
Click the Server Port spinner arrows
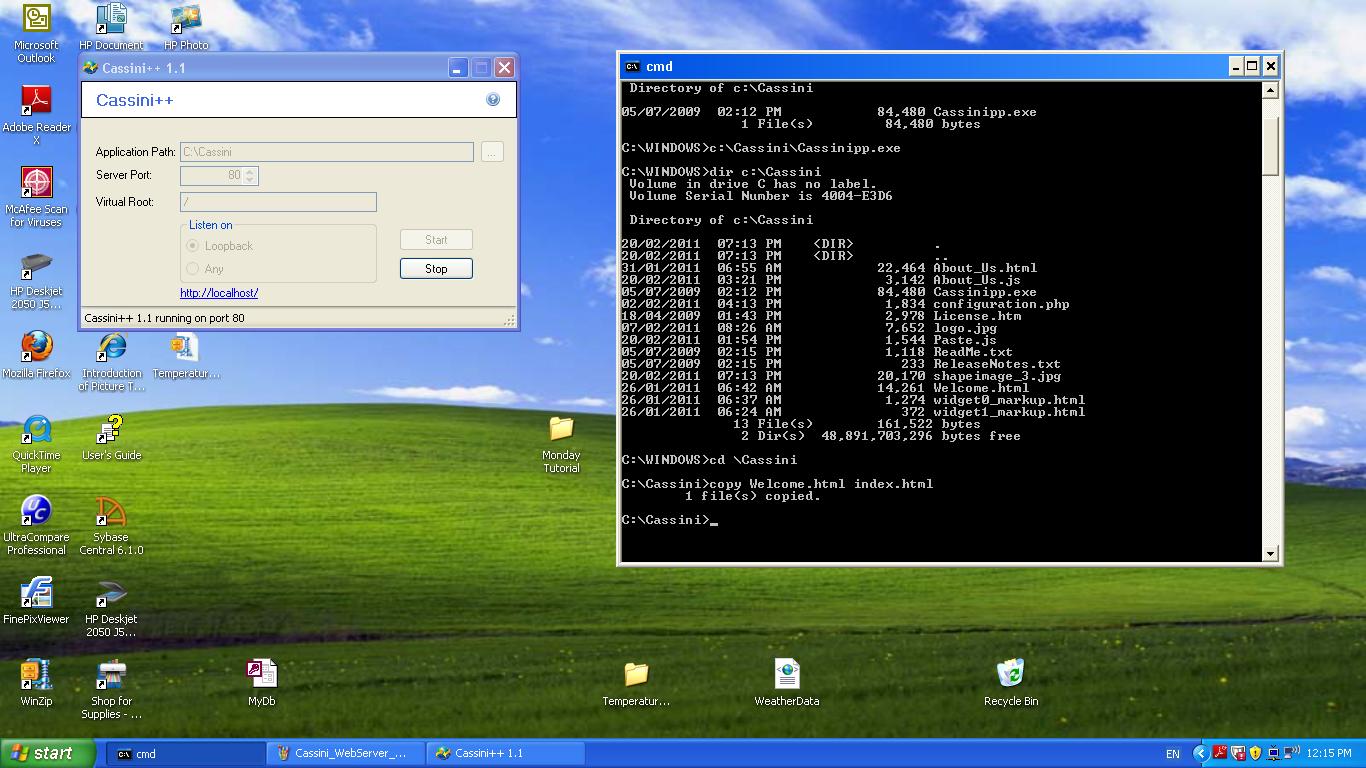click(x=250, y=176)
